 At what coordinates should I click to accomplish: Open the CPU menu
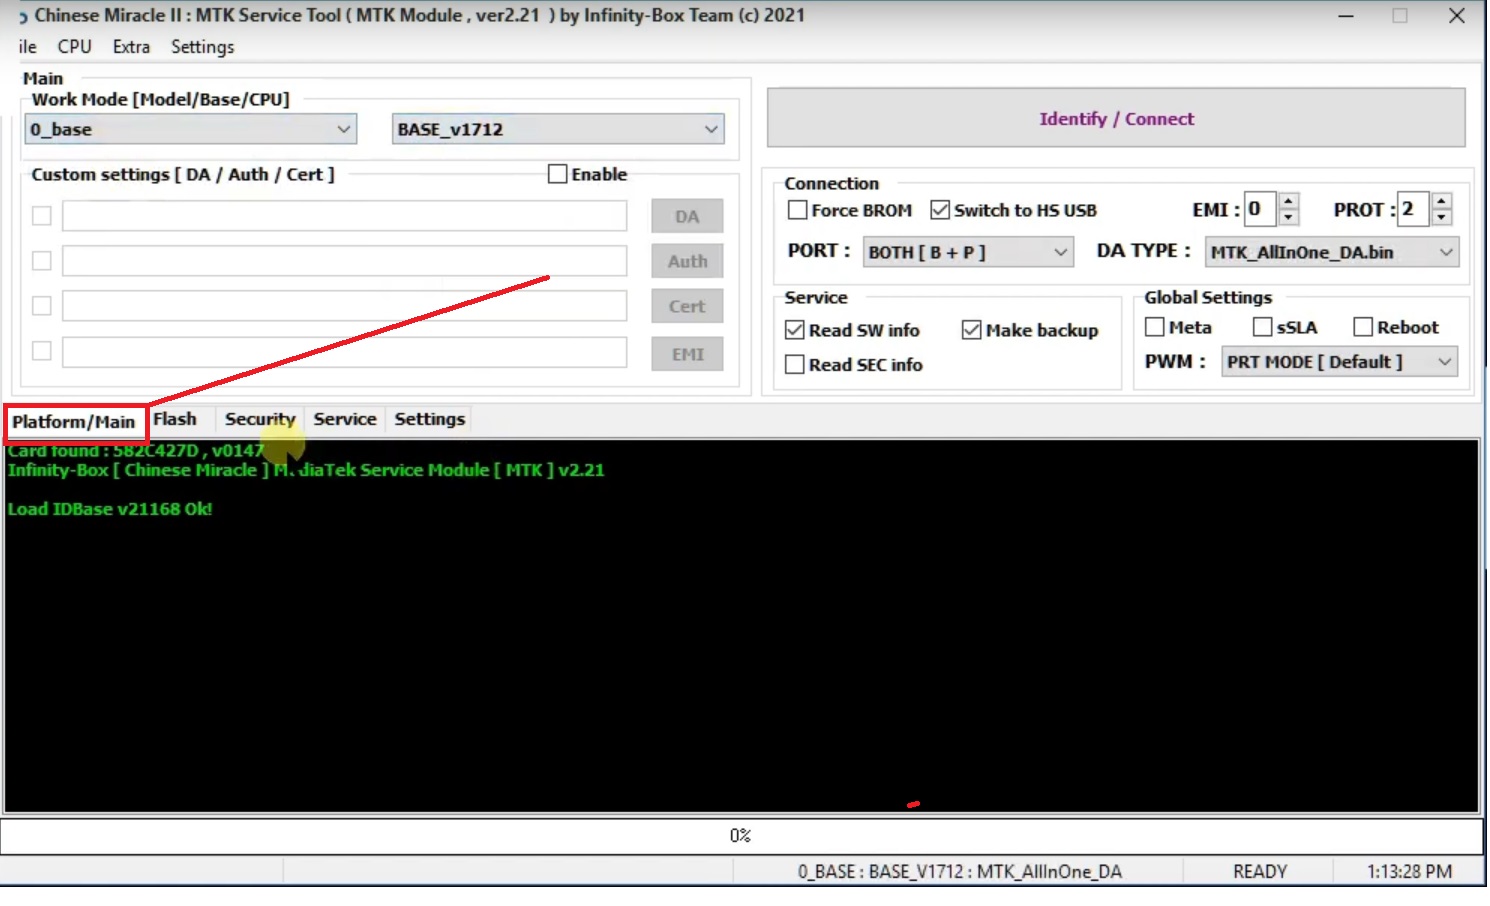[74, 47]
